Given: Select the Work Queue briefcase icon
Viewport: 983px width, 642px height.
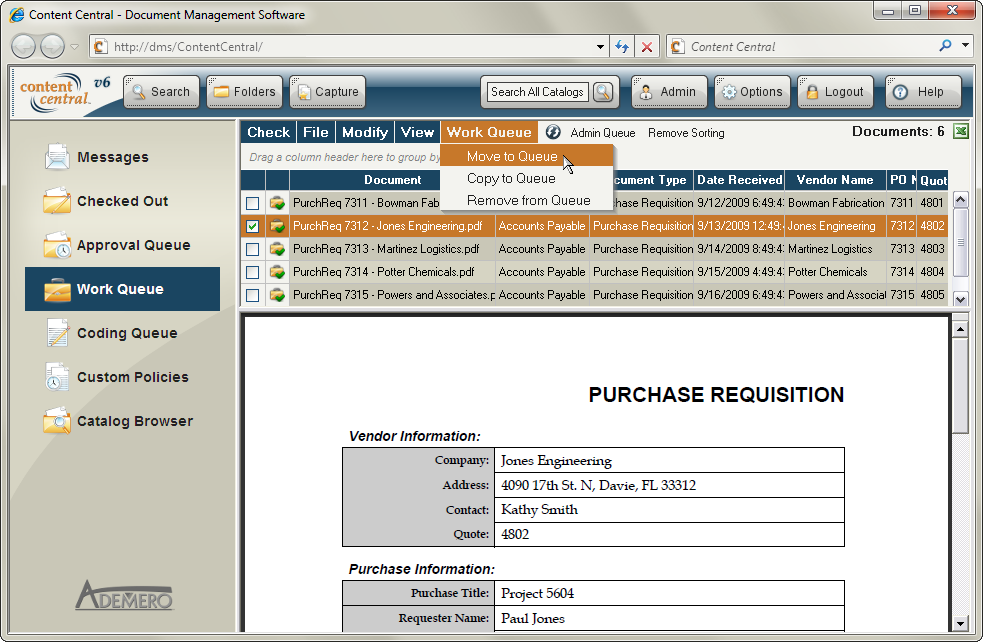Looking at the screenshot, I should (x=57, y=289).
